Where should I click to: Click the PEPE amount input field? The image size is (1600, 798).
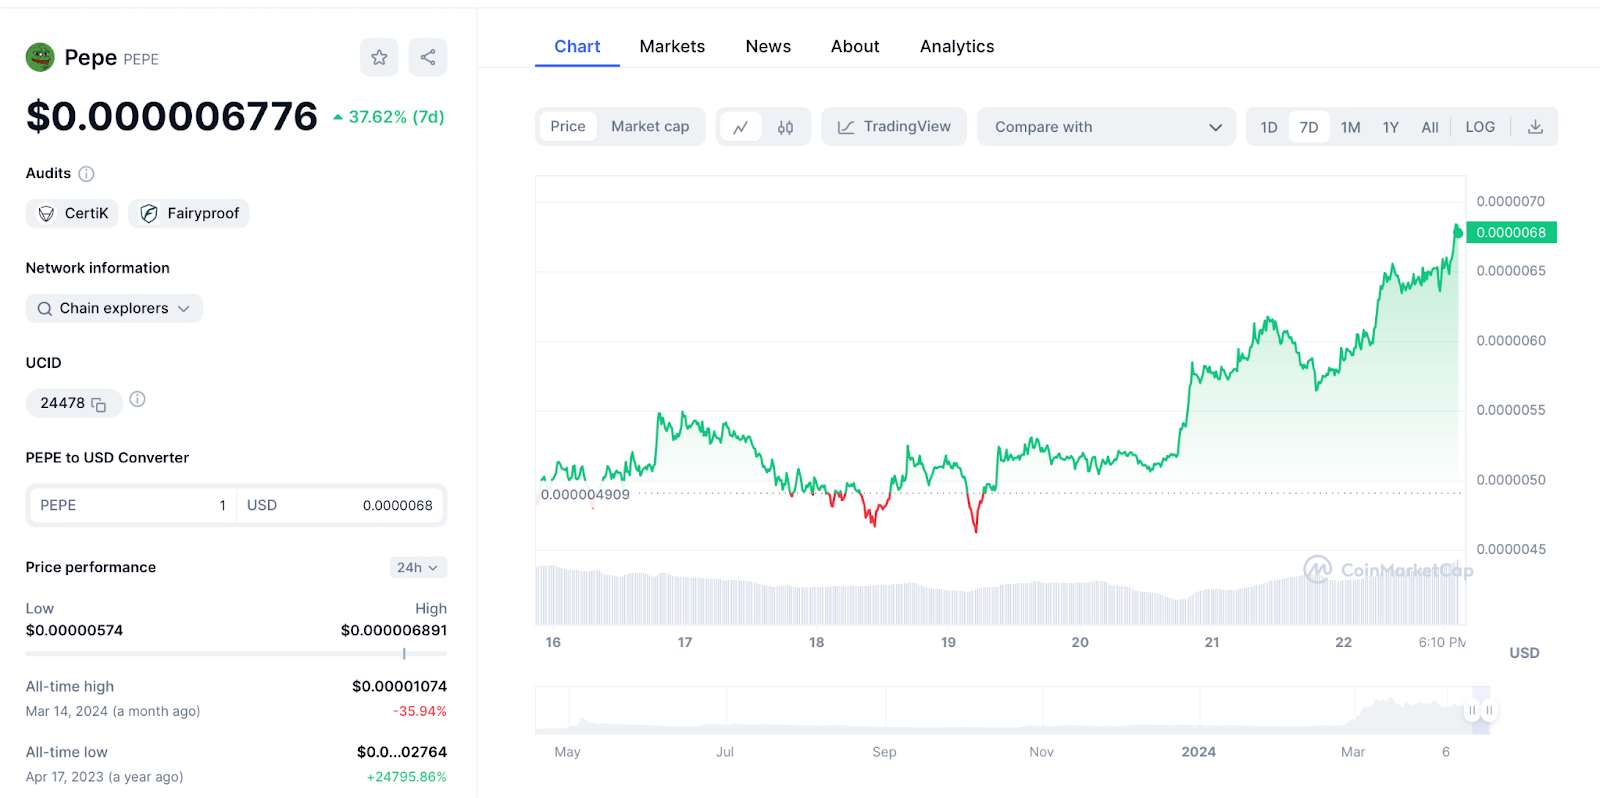click(133, 506)
